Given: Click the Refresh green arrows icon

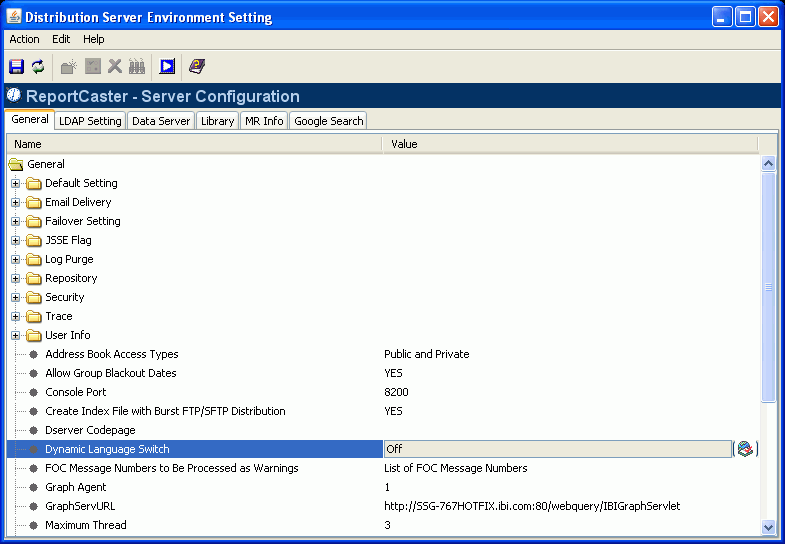Looking at the screenshot, I should pos(38,67).
